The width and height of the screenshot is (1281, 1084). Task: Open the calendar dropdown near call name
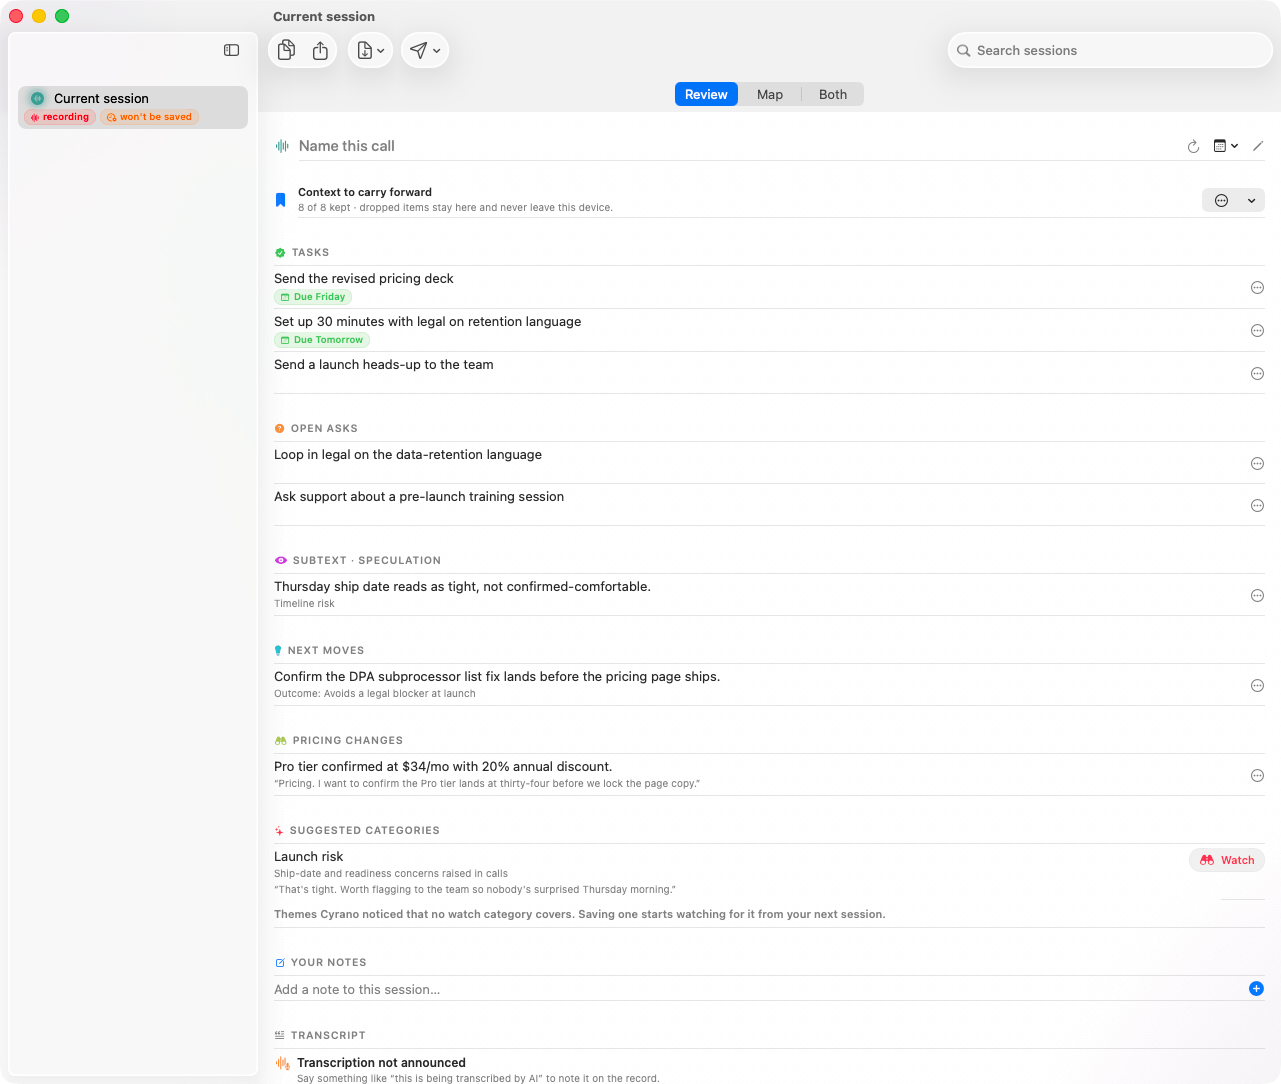pos(1226,146)
